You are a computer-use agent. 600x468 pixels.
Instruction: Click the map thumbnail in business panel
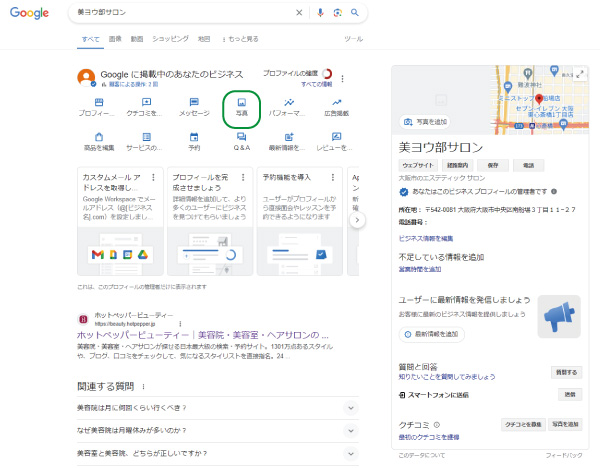click(x=540, y=100)
